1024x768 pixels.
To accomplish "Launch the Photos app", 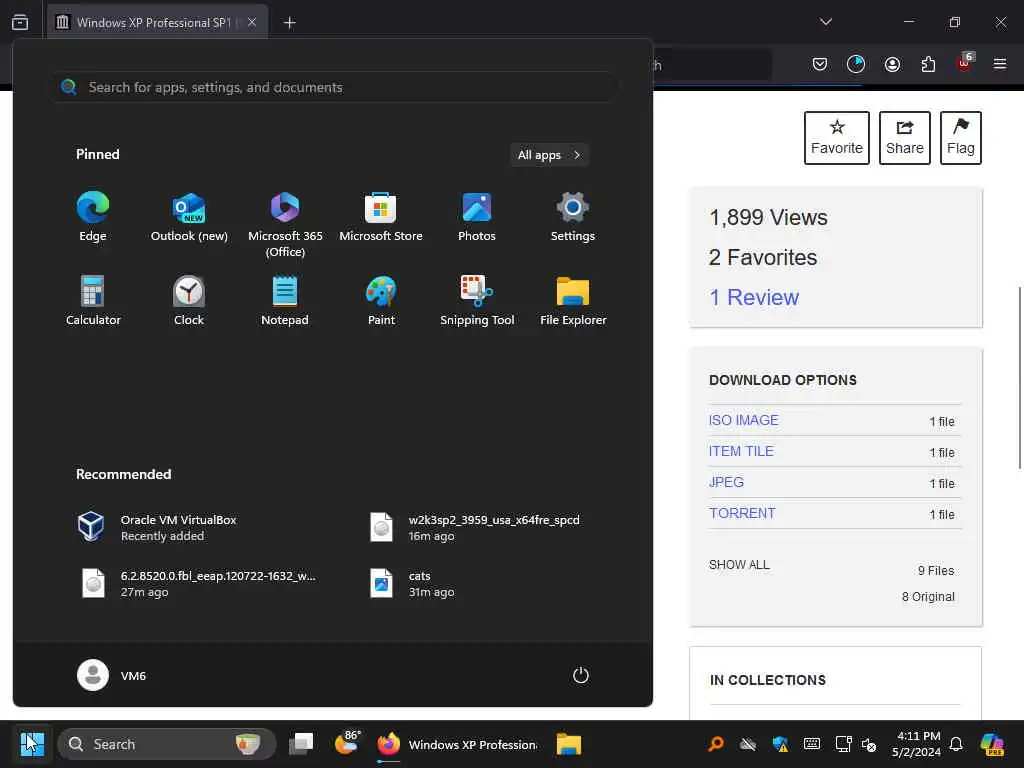I will tap(477, 217).
